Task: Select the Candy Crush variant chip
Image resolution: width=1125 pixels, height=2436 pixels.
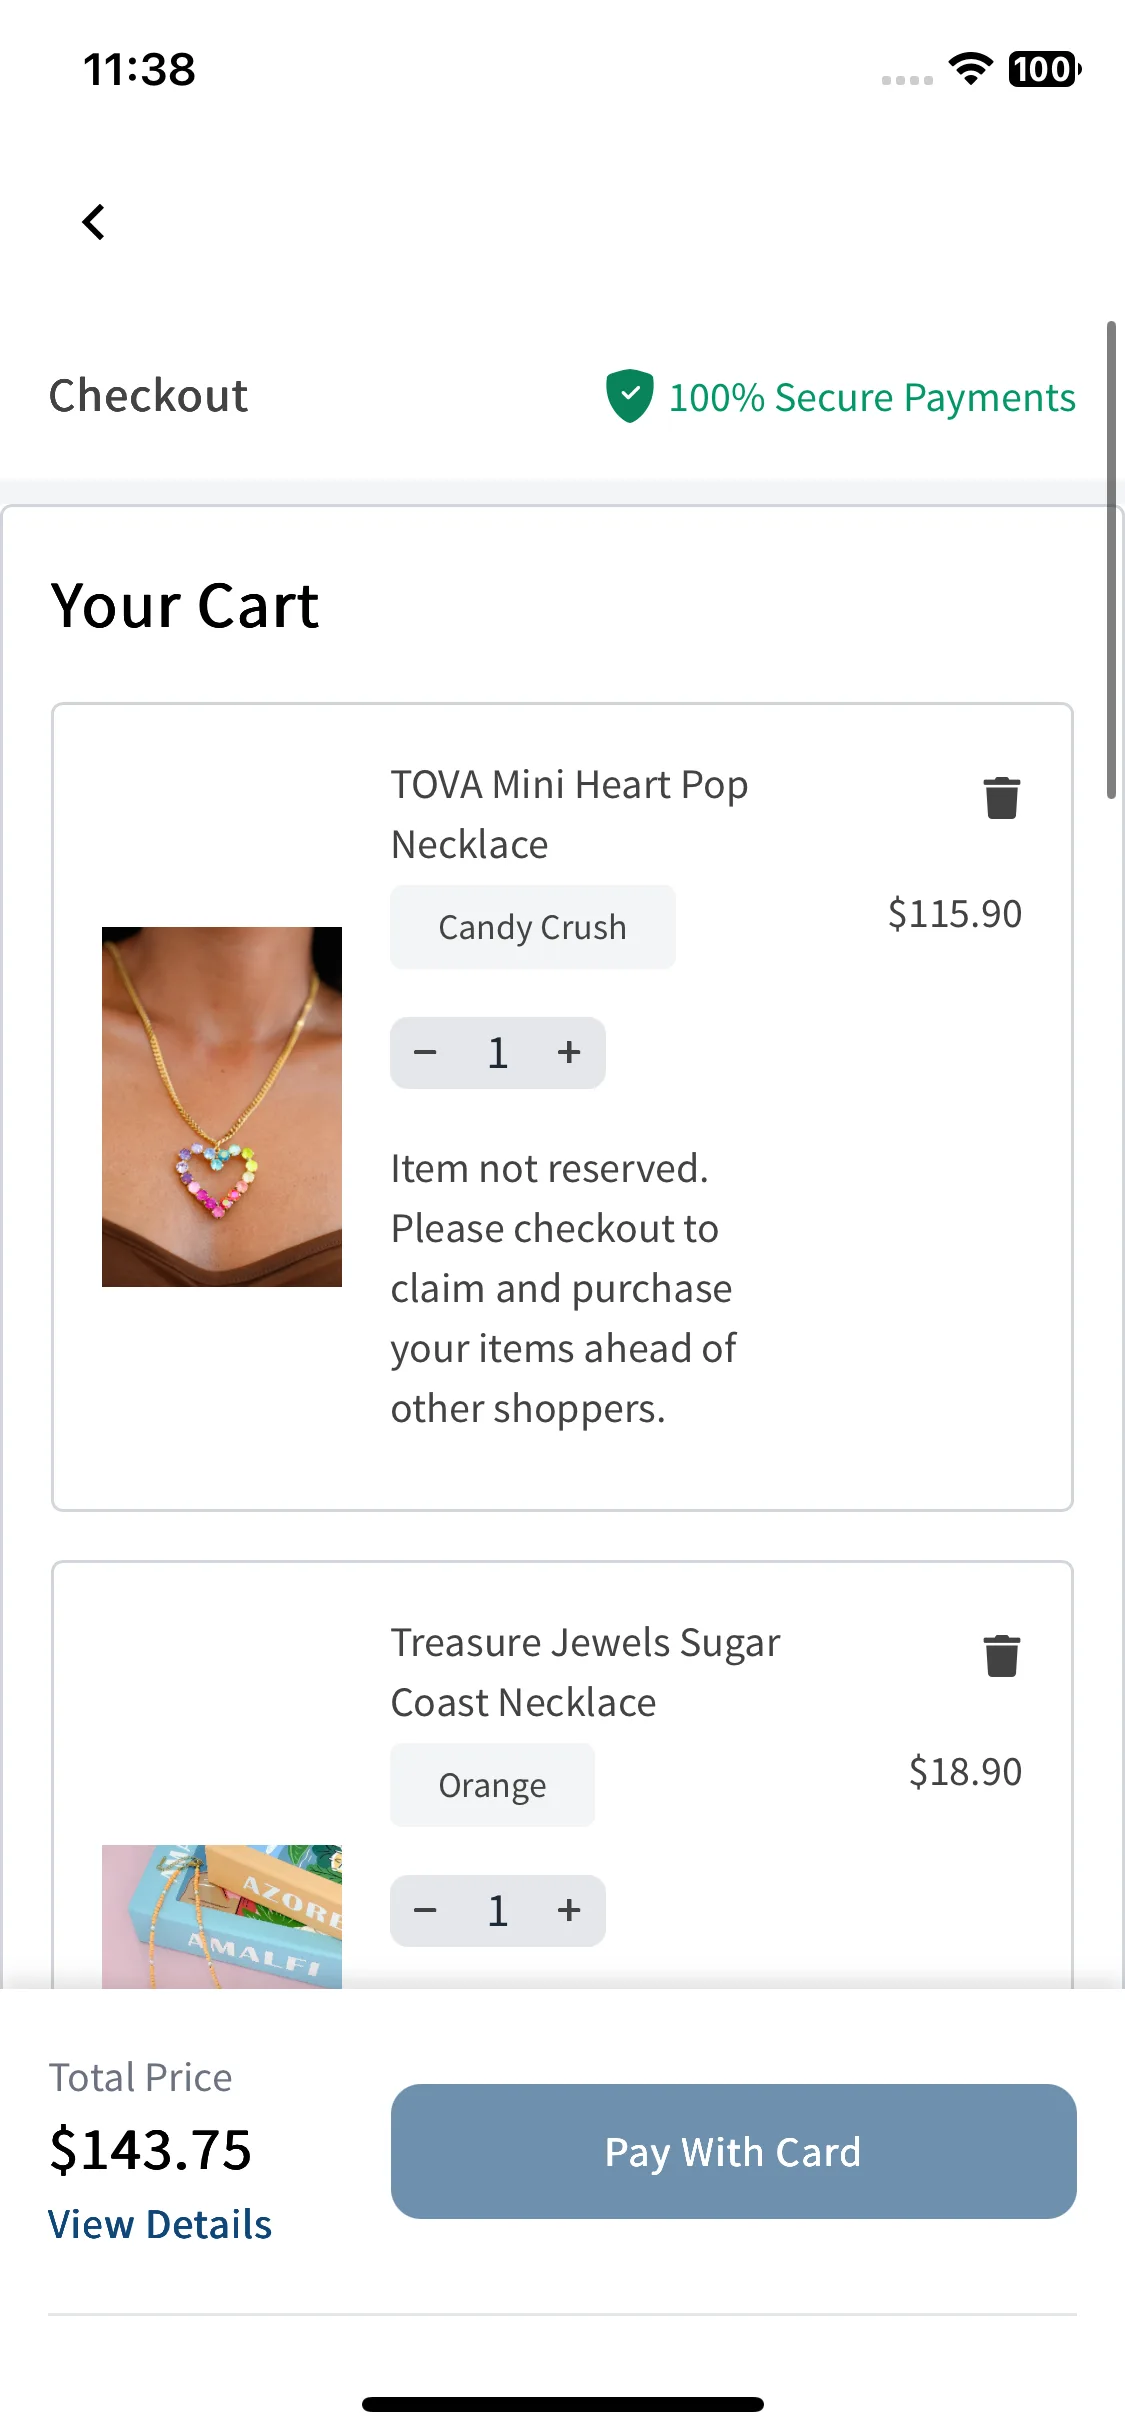Action: point(533,927)
